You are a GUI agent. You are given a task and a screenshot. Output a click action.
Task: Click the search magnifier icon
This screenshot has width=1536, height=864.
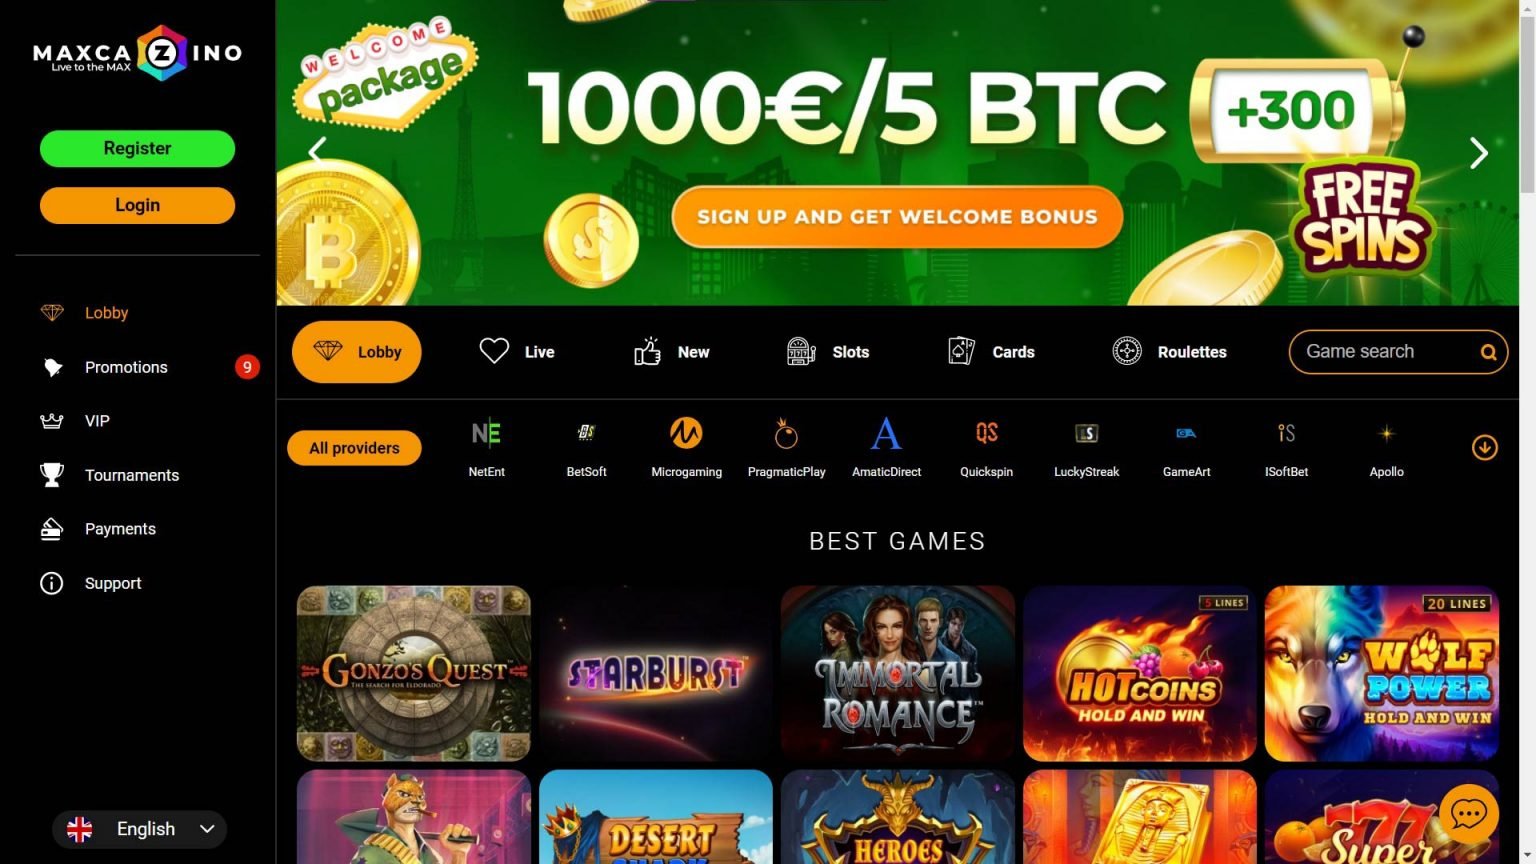pyautogui.click(x=1488, y=352)
